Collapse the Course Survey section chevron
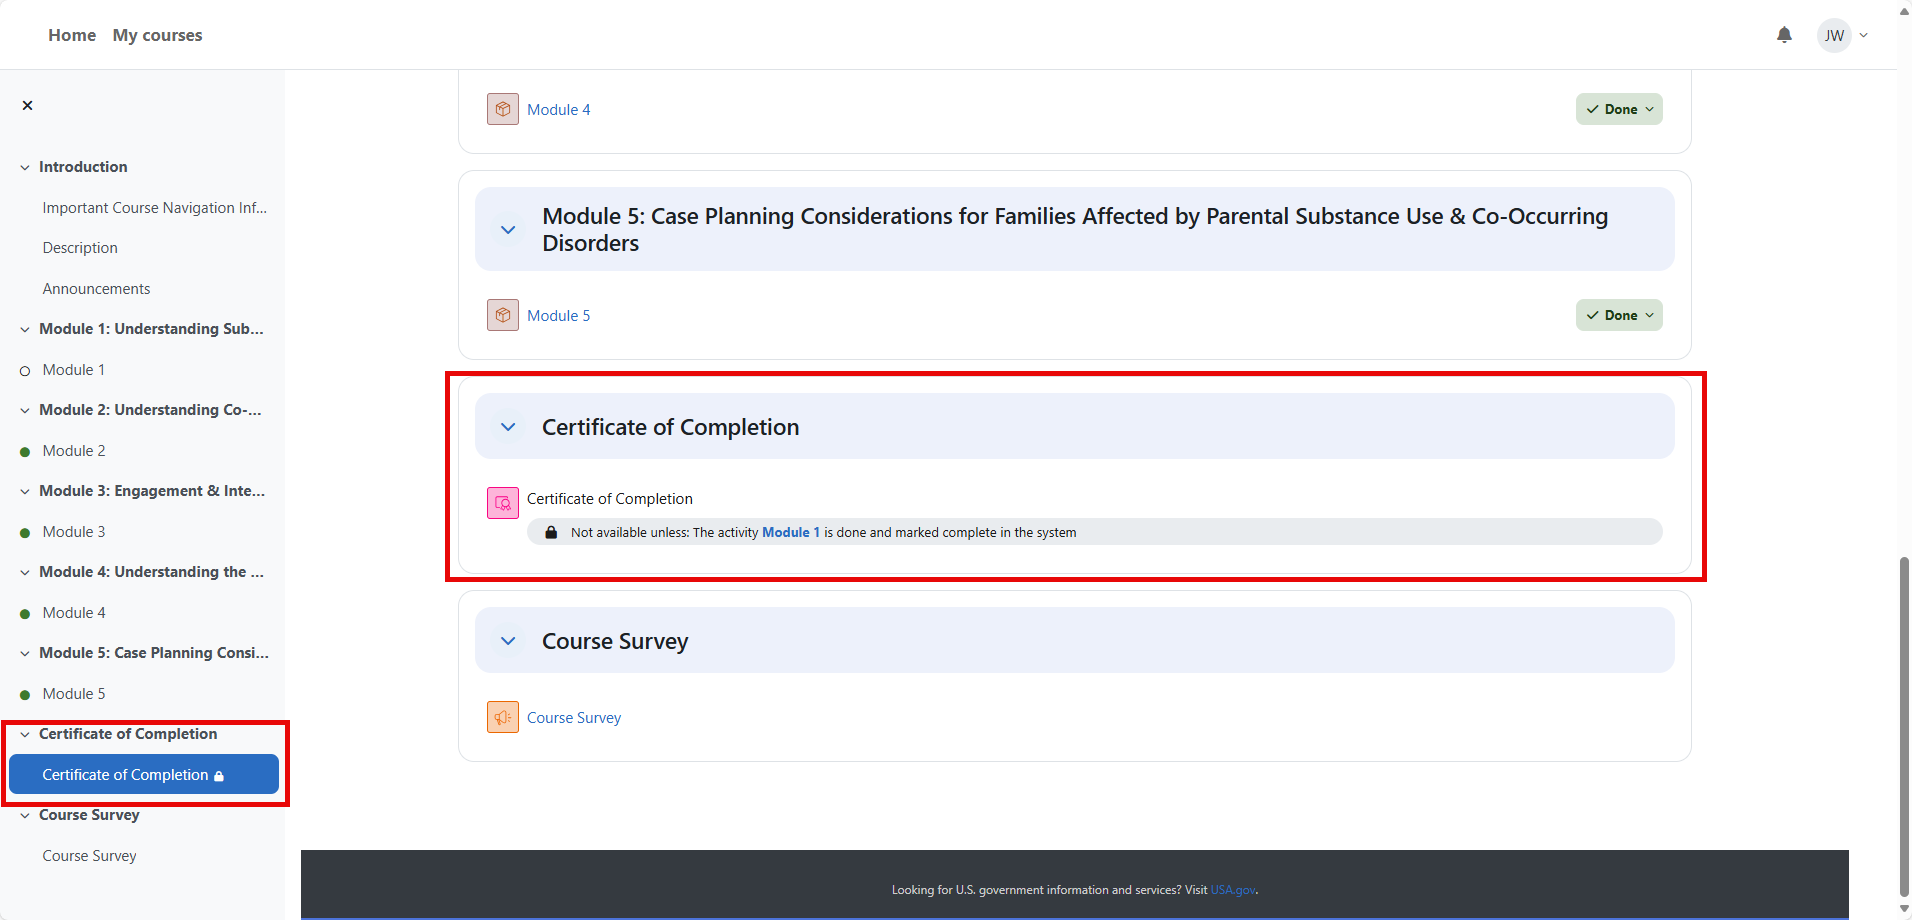The image size is (1912, 920). pos(508,641)
